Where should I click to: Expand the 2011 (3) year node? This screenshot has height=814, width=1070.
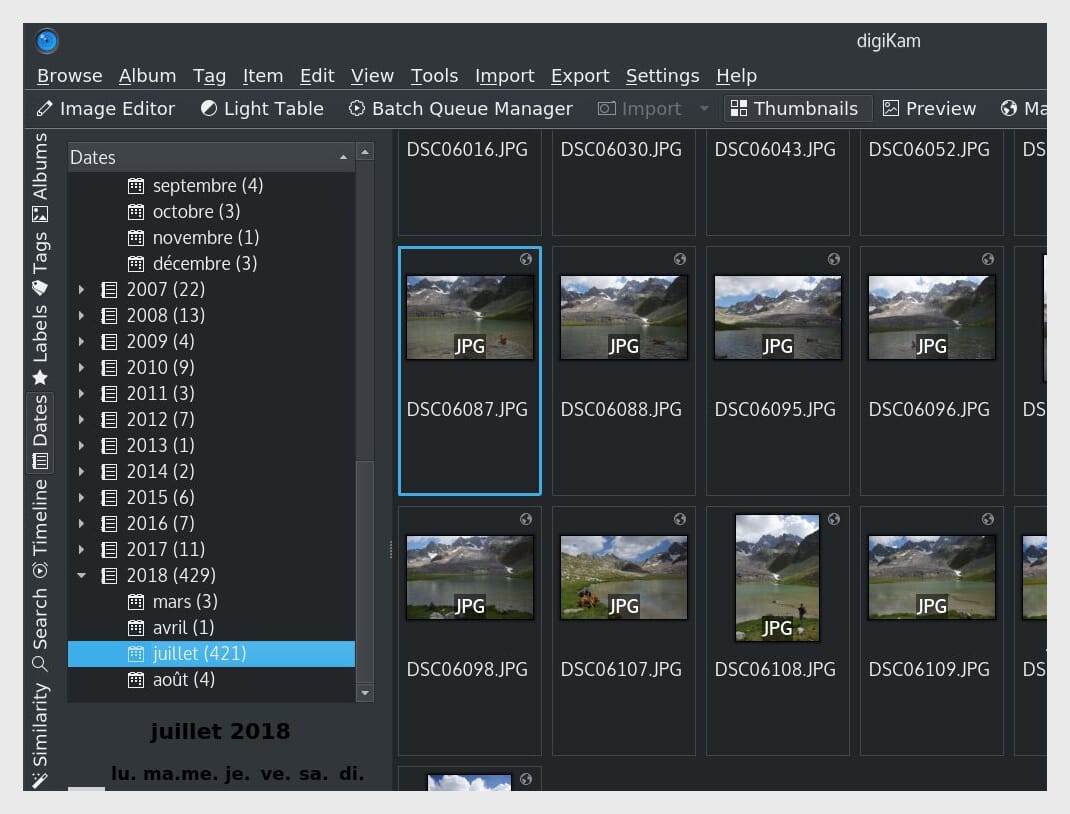[81, 393]
